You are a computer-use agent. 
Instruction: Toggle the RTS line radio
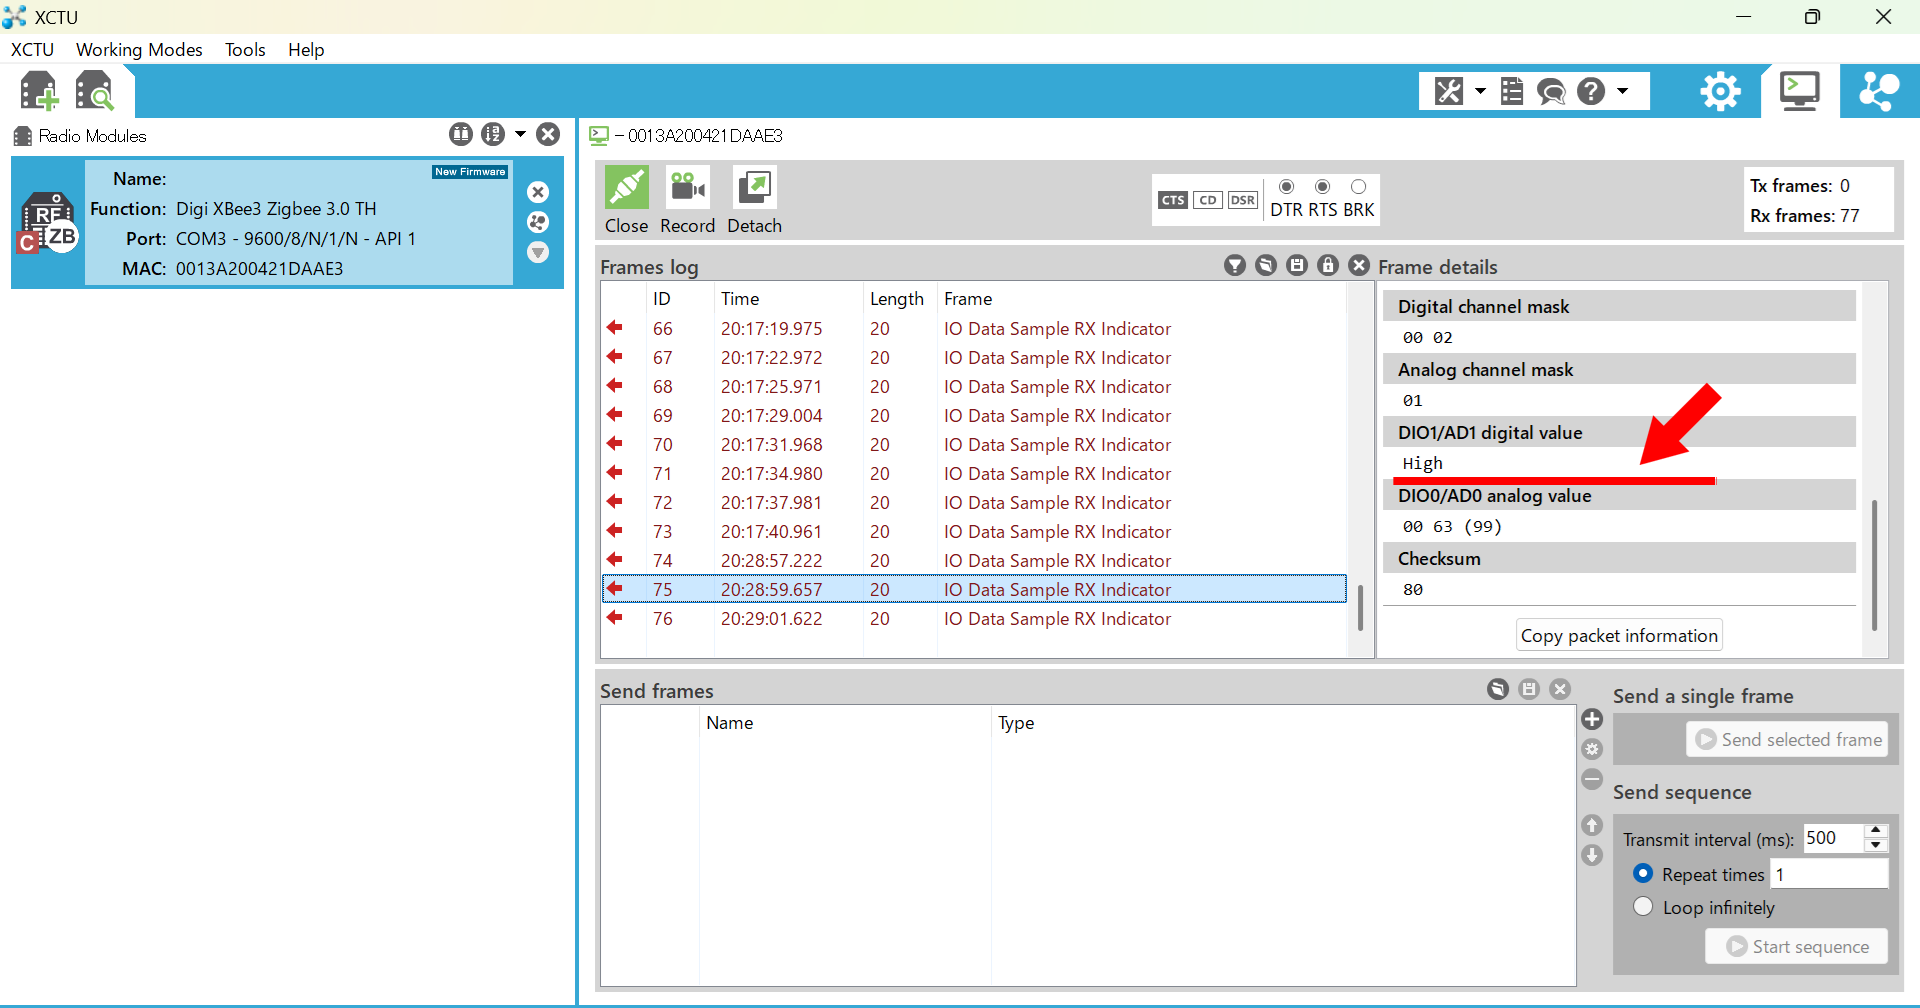point(1323,187)
